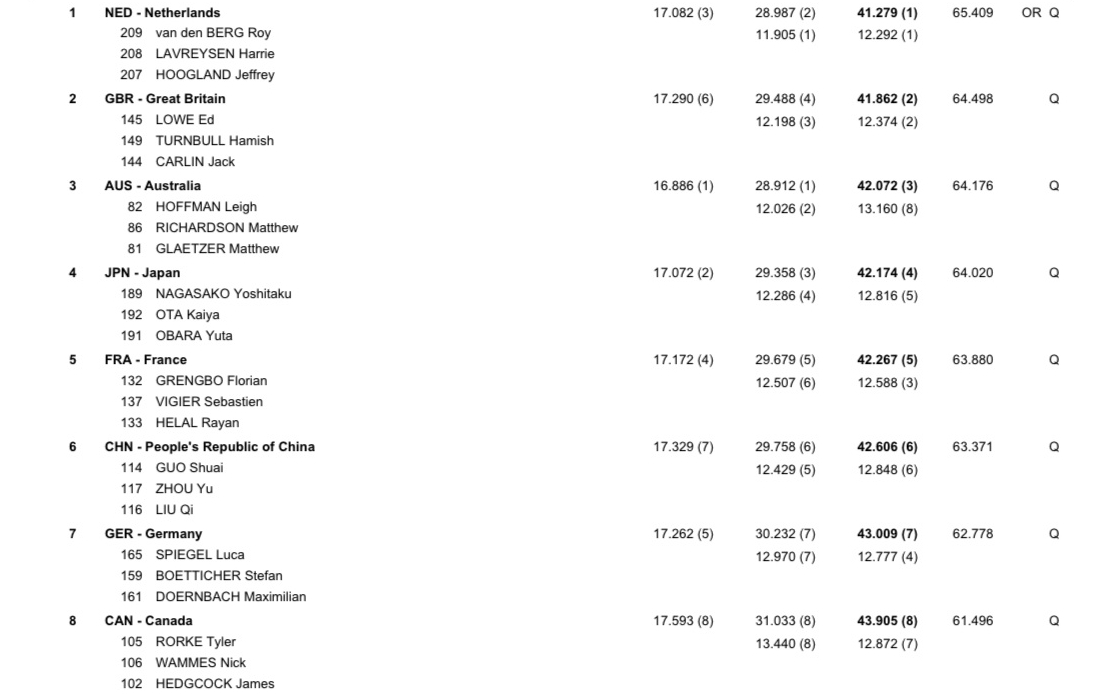Select TURNBULL Hamish in the list
Screen dimensions: 1107x694
[x=214, y=141]
